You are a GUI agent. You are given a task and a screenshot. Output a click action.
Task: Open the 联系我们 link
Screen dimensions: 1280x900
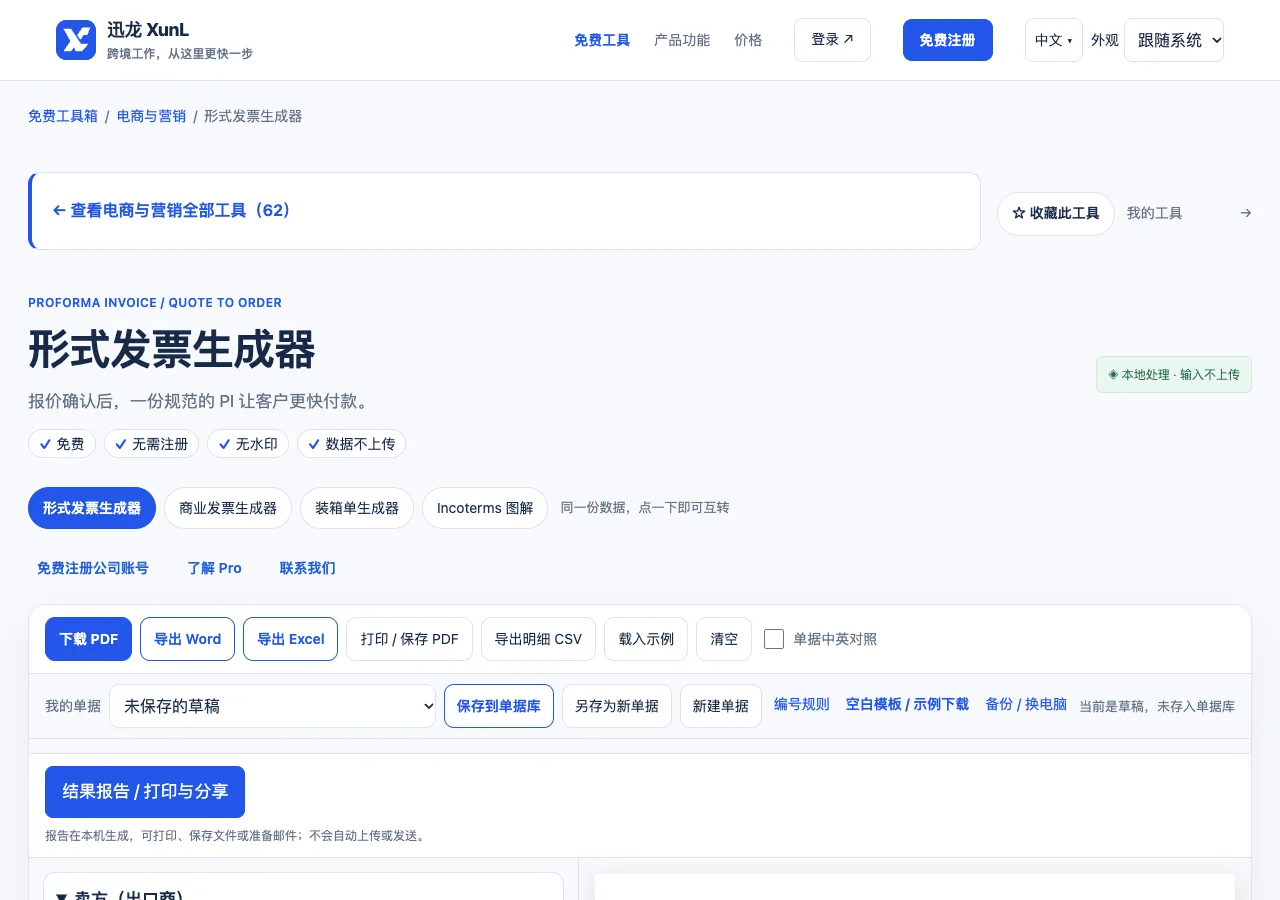click(308, 568)
